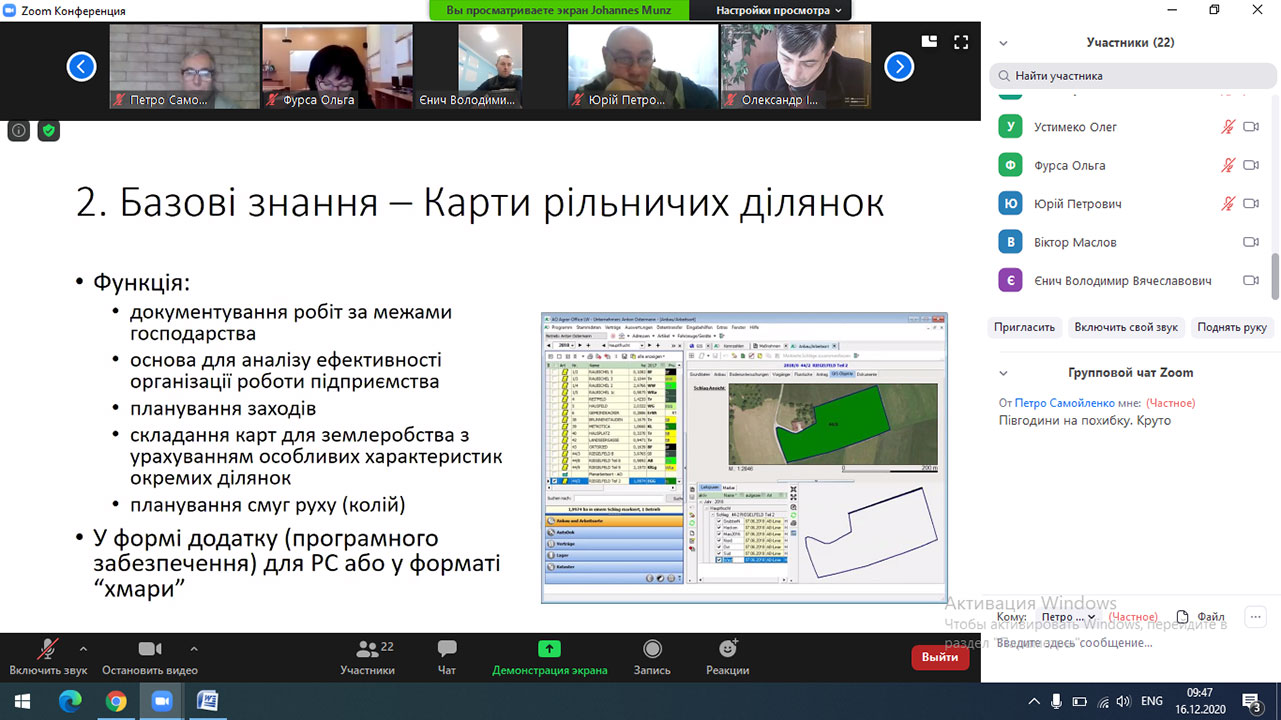Image resolution: width=1281 pixels, height=720 pixels.
Task: Start recording with Запись button
Action: [652, 658]
